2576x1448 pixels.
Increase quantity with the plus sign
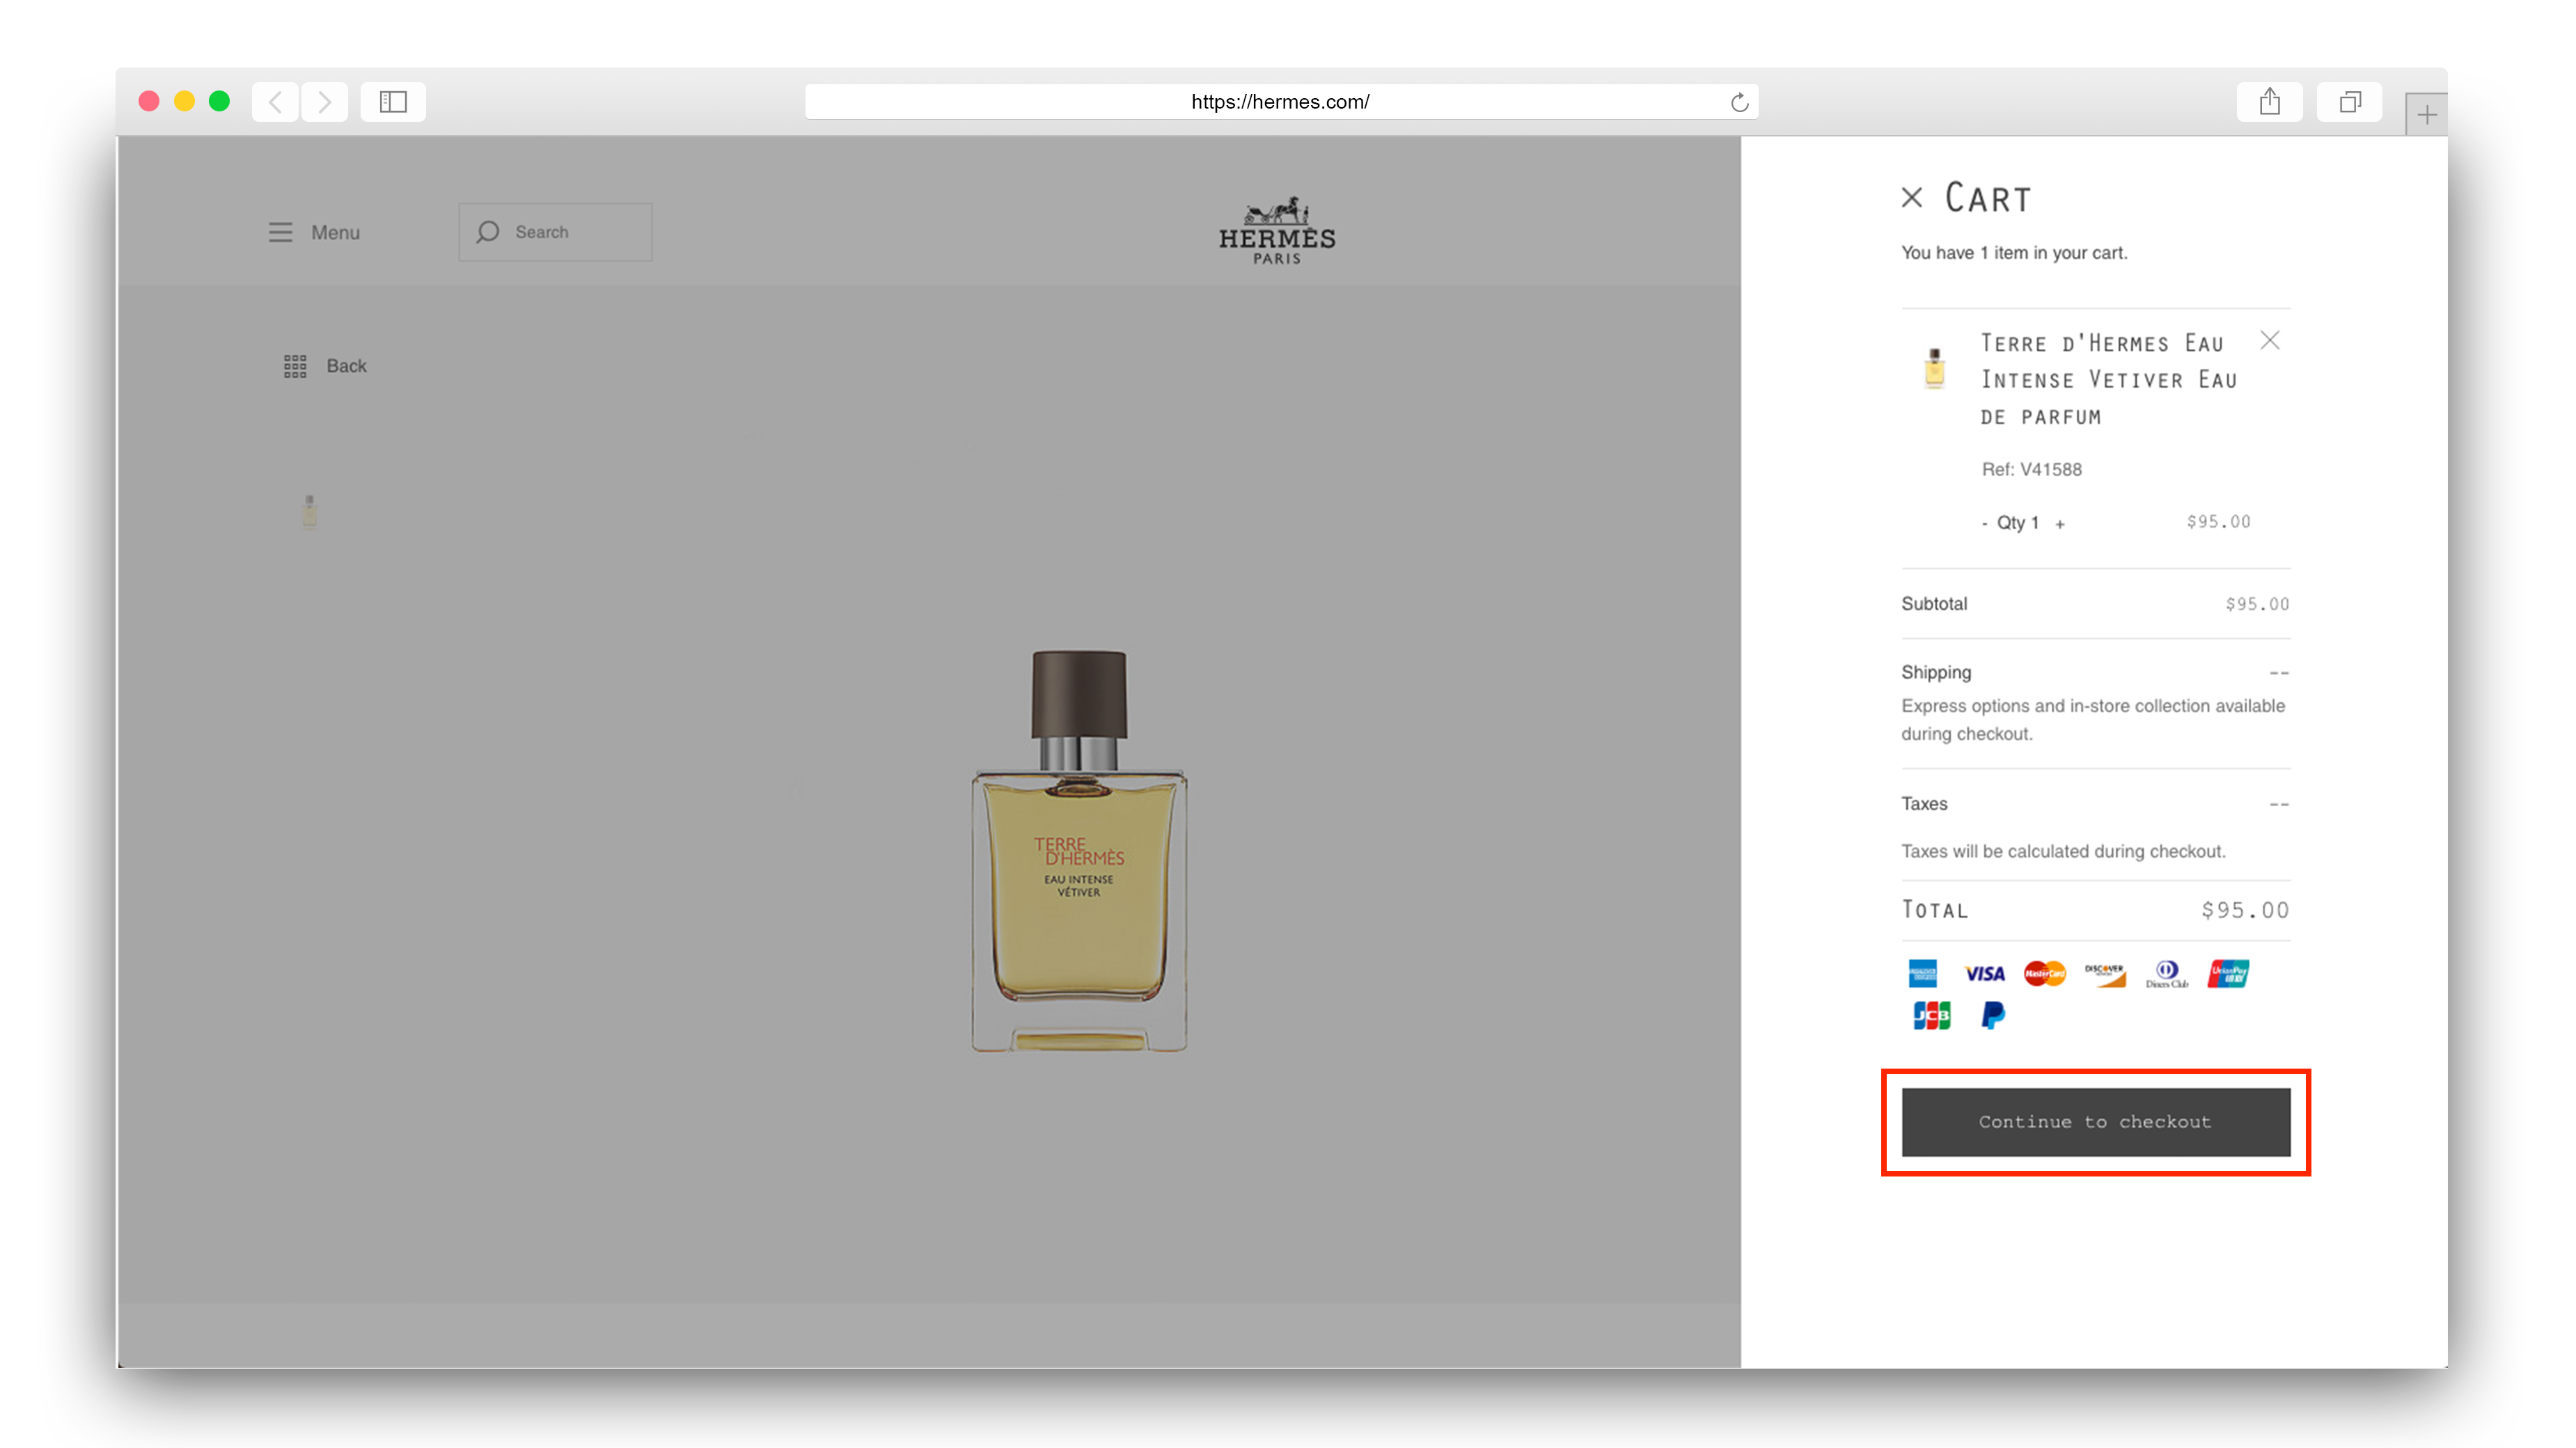(2060, 524)
